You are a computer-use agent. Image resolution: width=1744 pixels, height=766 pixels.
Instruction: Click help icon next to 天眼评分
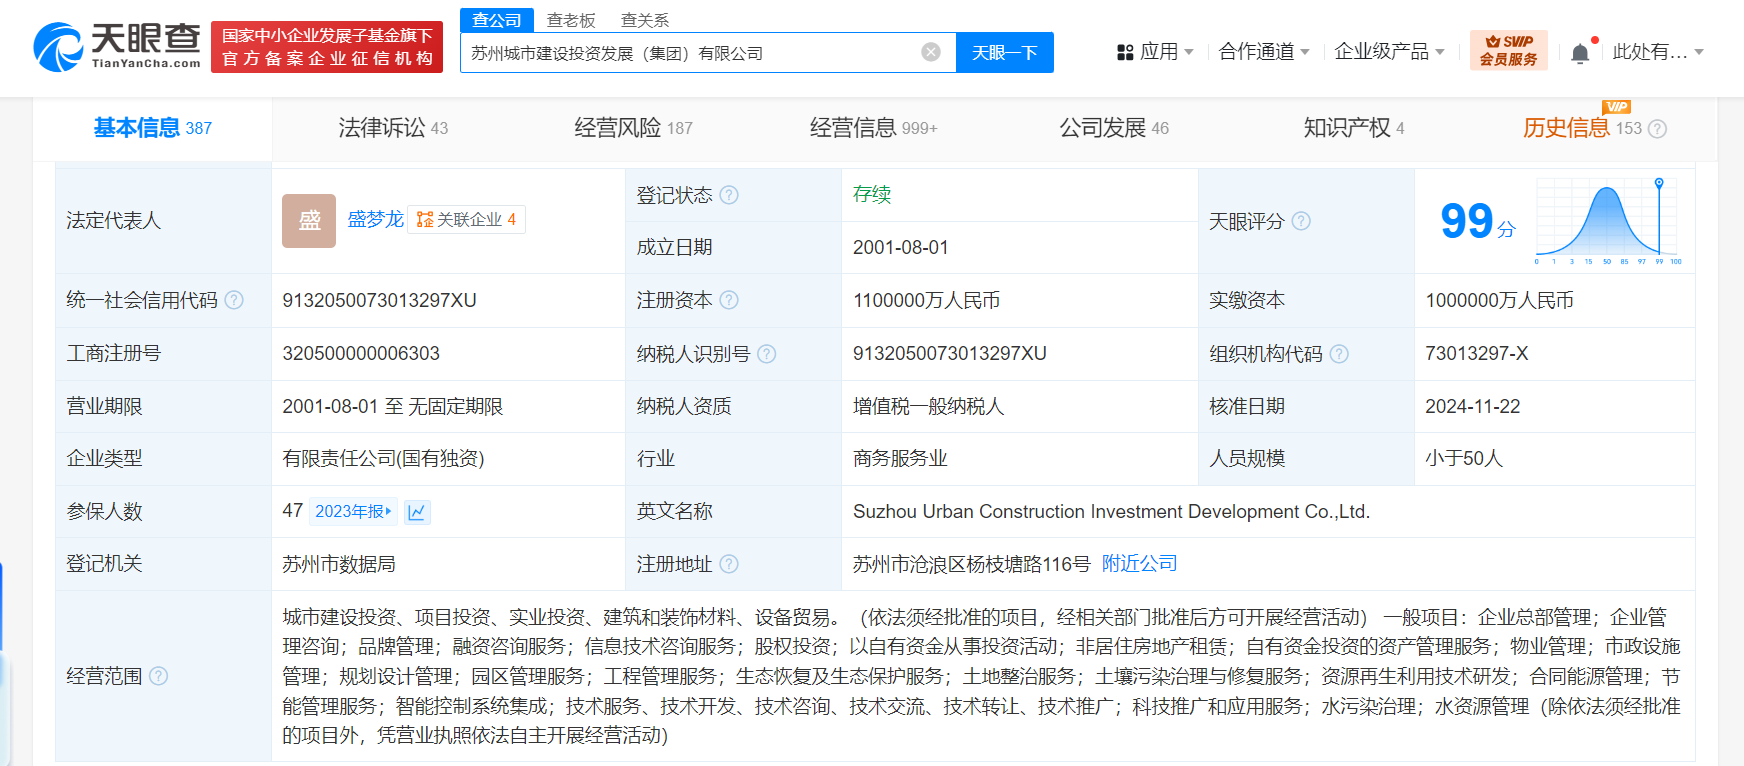1301,221
